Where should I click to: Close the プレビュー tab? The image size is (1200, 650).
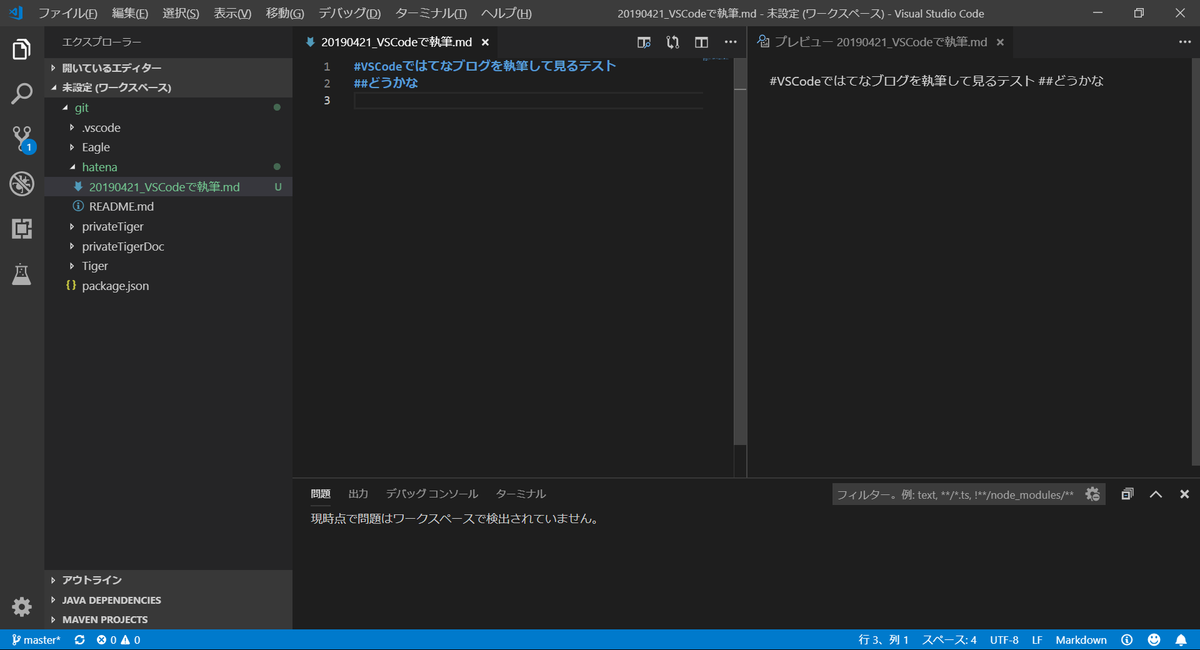(x=1000, y=42)
